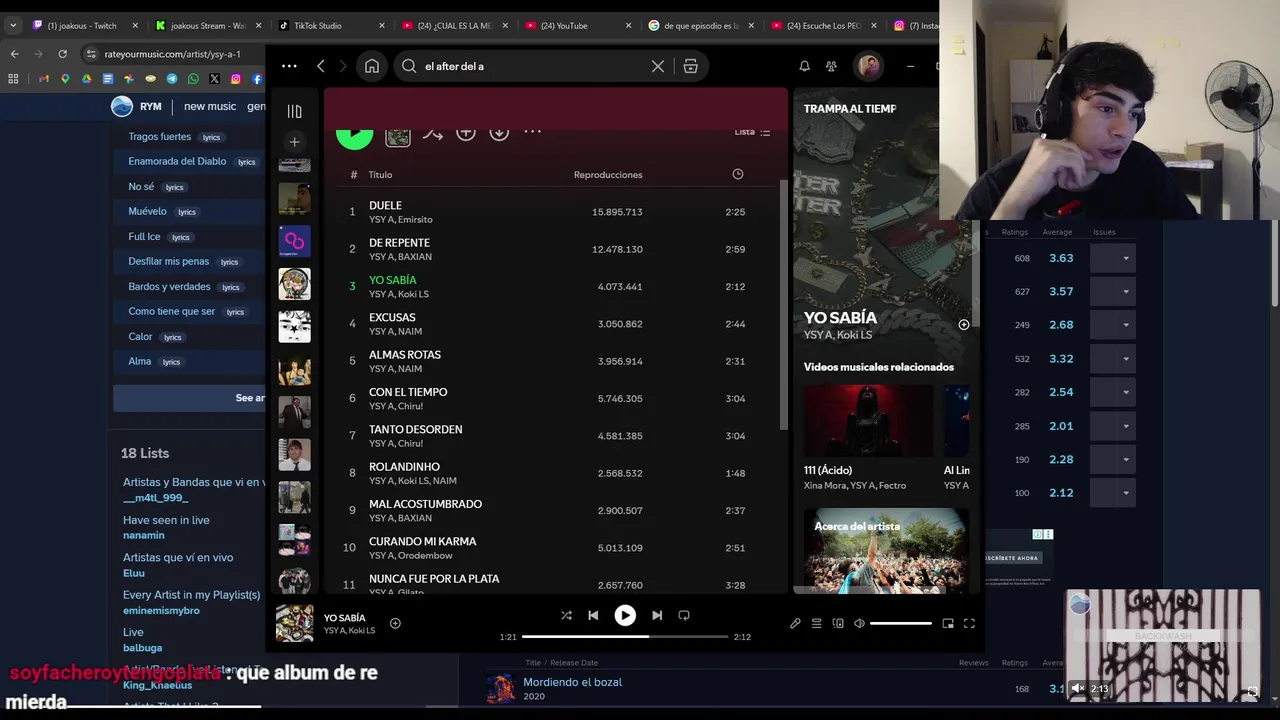Open the friend activity people icon
Viewport: 1280px width, 720px height.
(831, 66)
